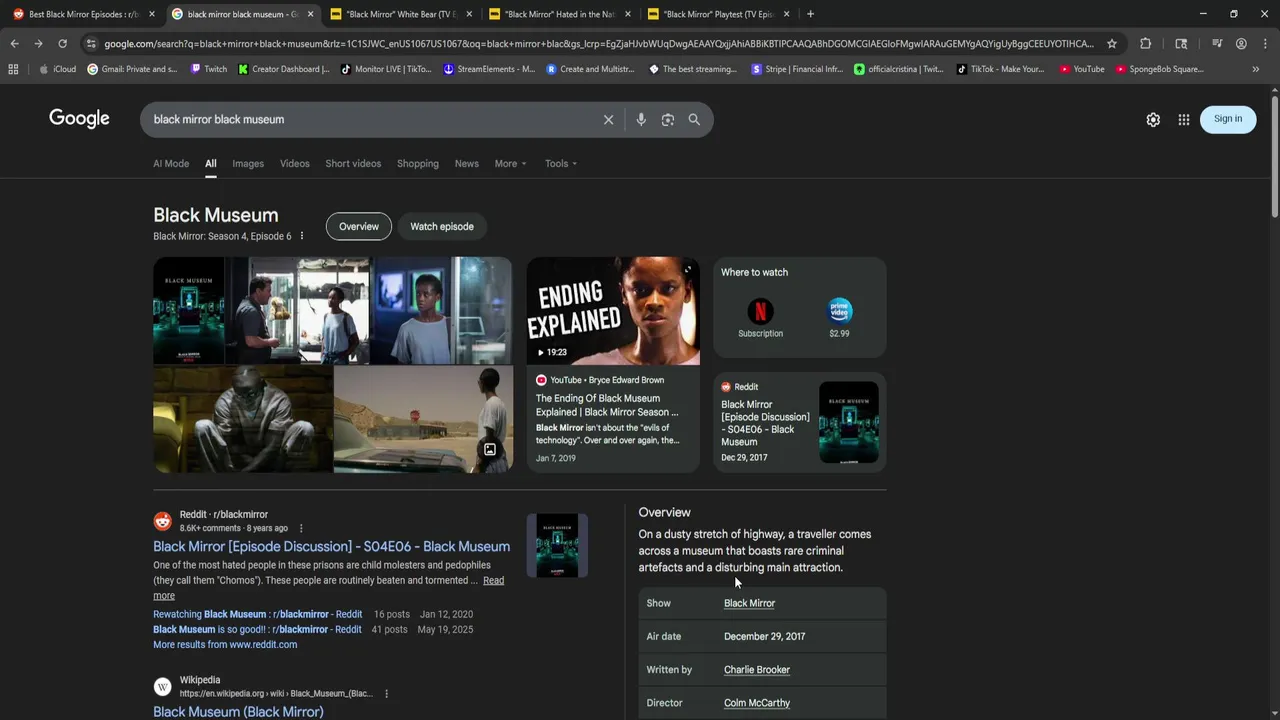Viewport: 1280px width, 720px height.
Task: Open Colm McCarthy director link
Action: tap(757, 703)
